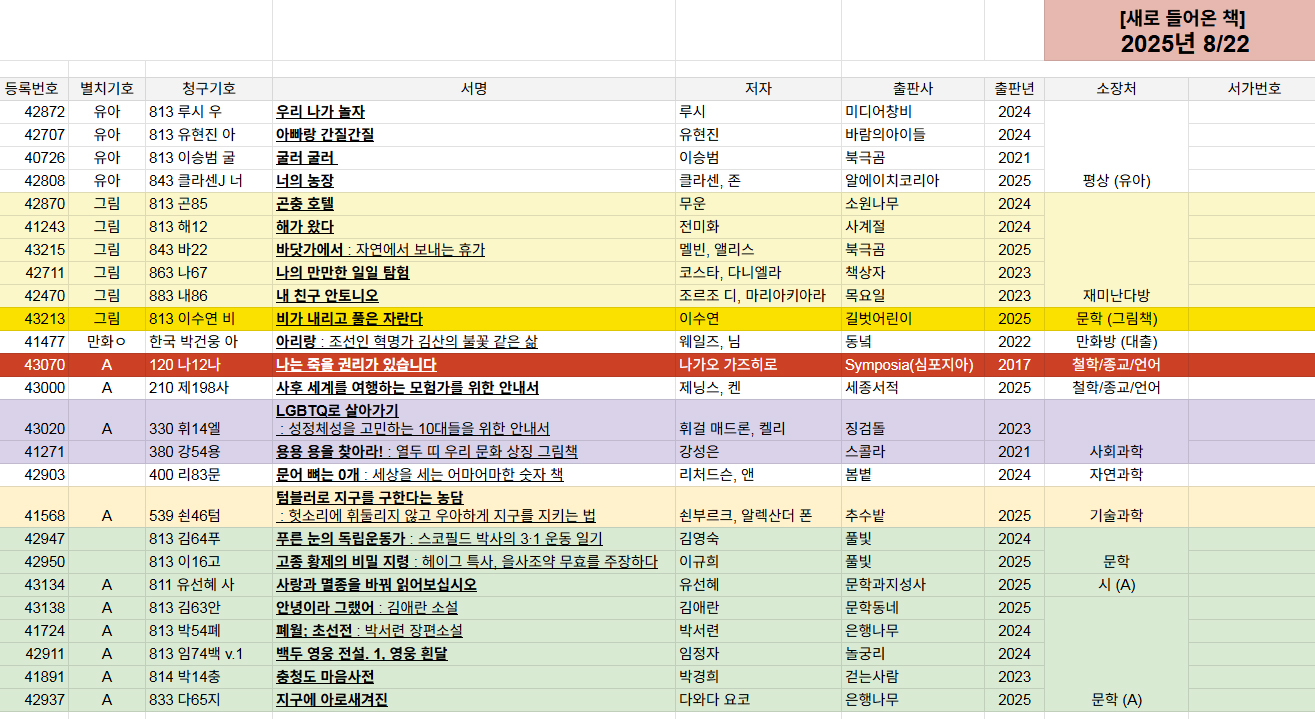1315x719 pixels.
Task: Select call number cell 843 클라센J 너
Action: click(x=209, y=181)
